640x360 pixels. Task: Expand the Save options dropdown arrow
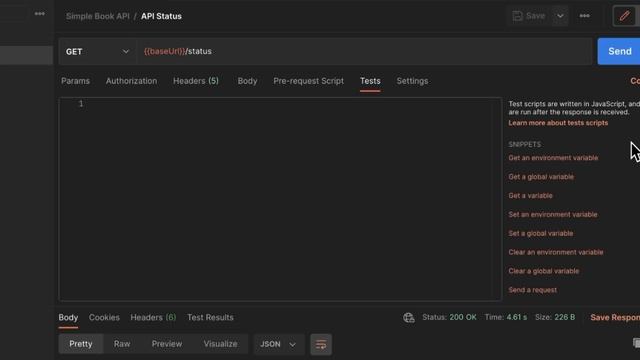(560, 16)
